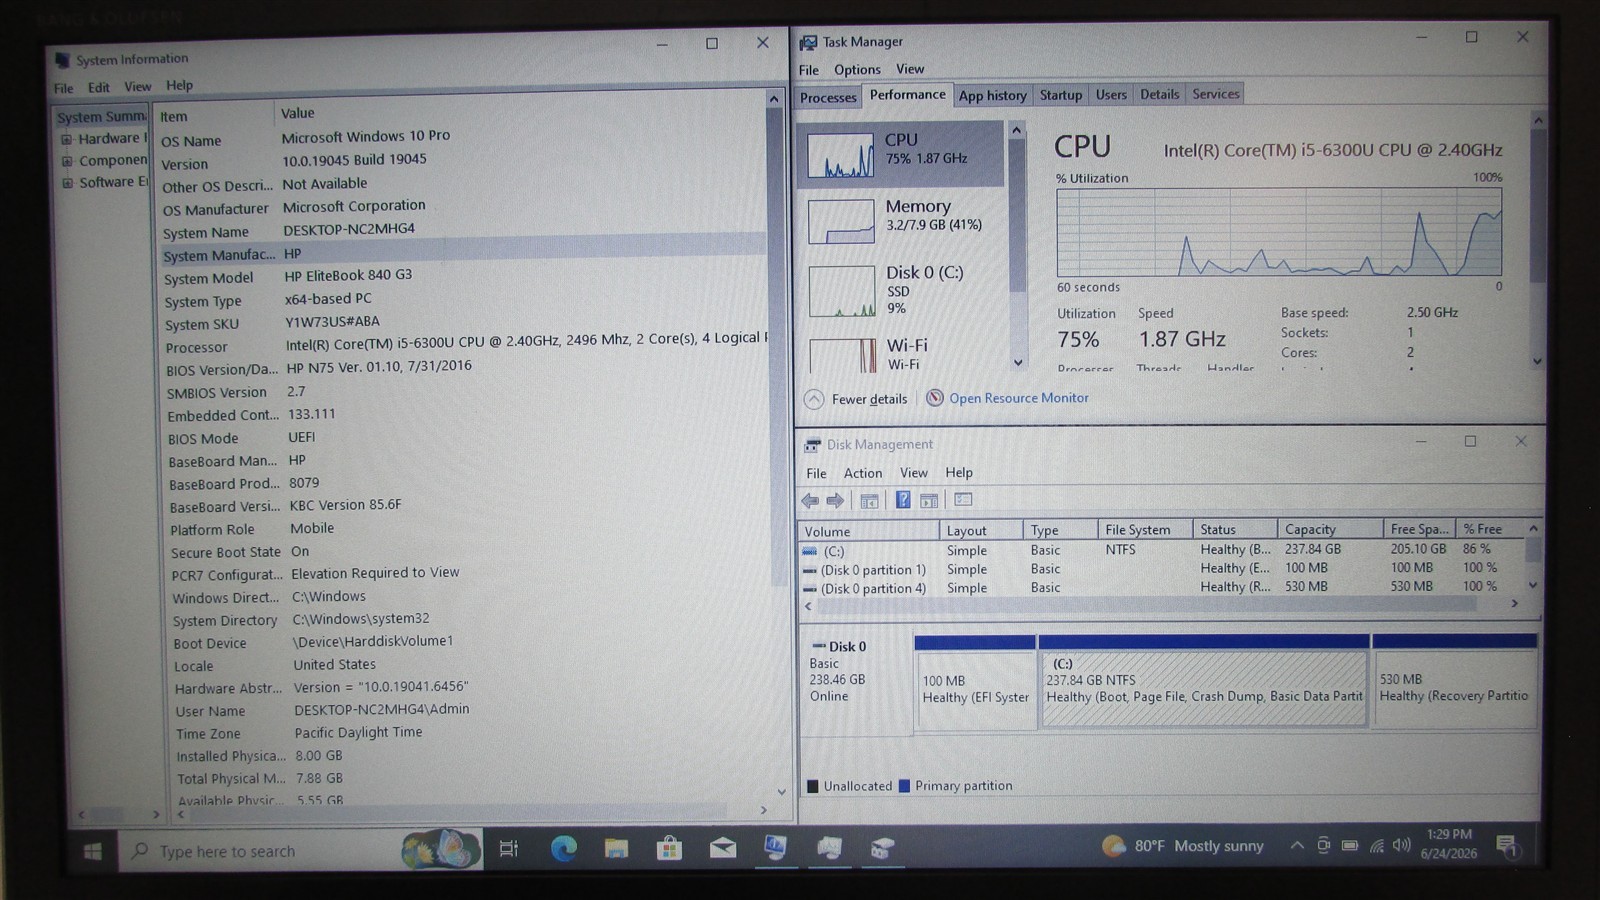Select Wi-Fi performance item in Task Manager
1600x900 pixels.
pyautogui.click(x=903, y=354)
